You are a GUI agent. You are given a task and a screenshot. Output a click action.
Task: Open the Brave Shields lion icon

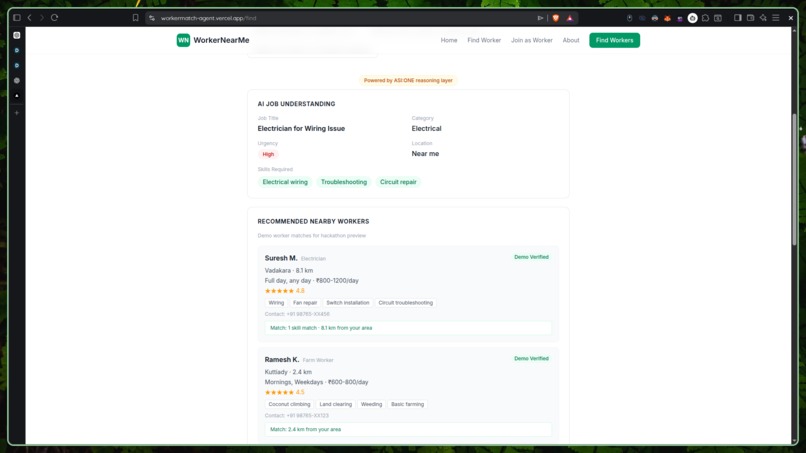click(x=556, y=18)
